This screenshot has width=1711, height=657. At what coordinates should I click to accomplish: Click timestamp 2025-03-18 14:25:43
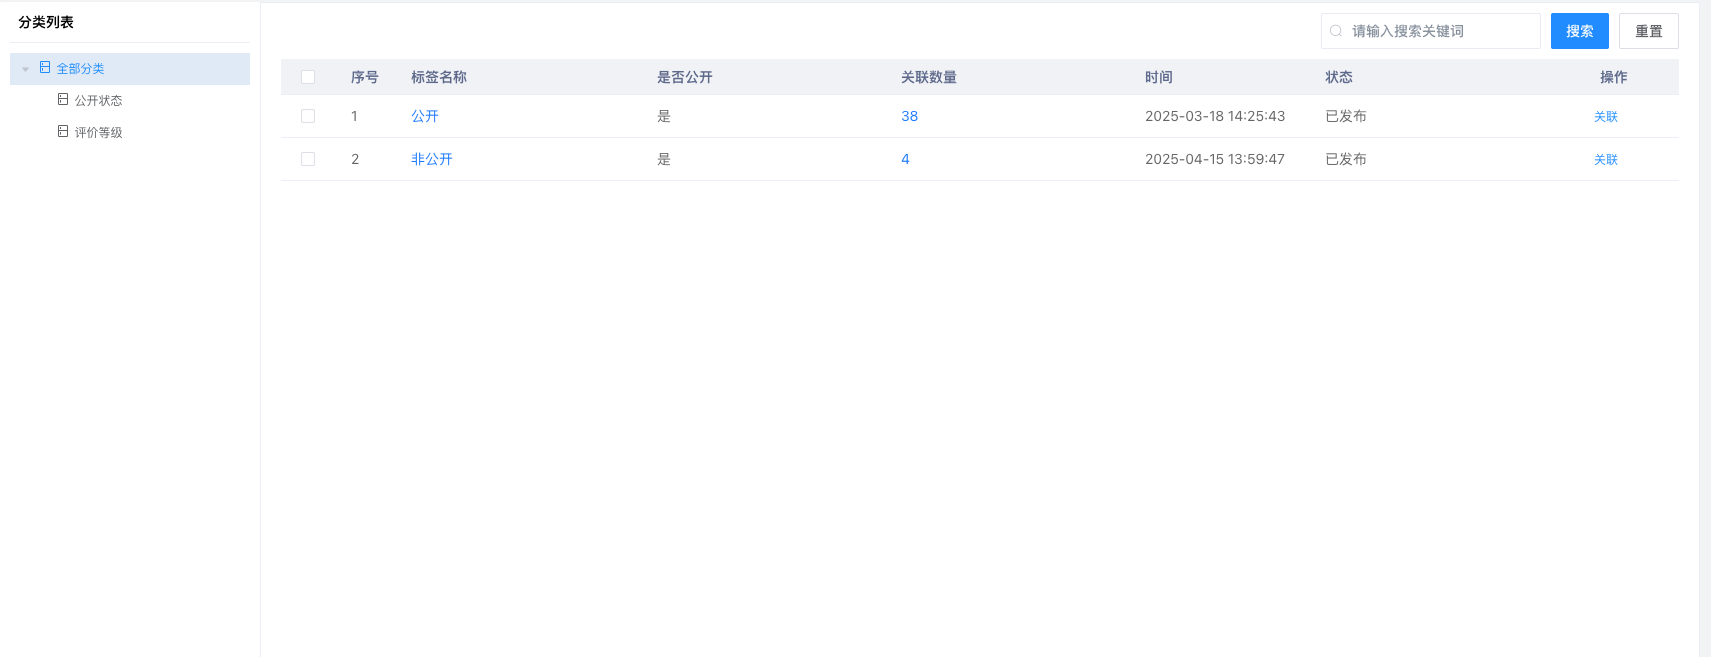[x=1215, y=116]
